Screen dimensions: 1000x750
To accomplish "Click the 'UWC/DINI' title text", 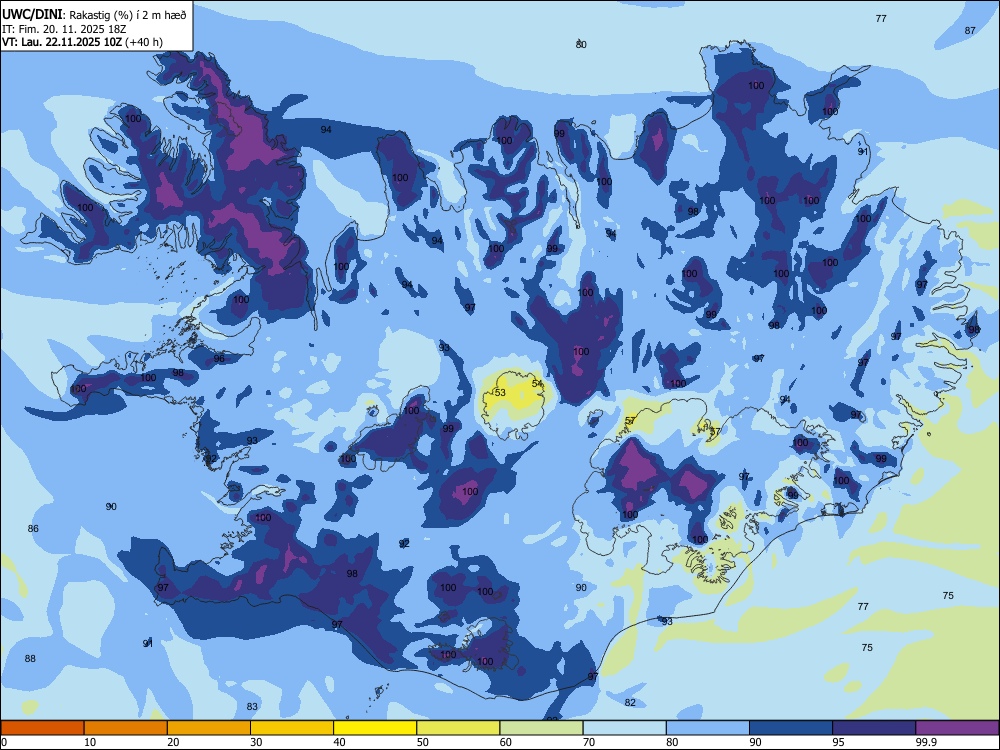I will [x=32, y=15].
